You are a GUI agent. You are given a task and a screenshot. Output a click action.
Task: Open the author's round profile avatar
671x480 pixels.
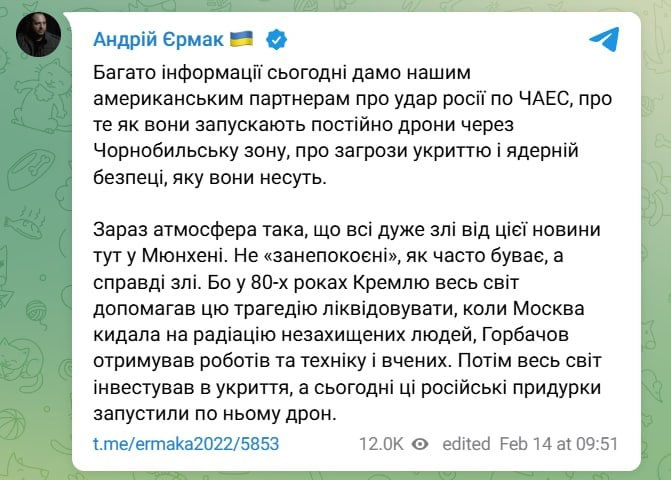point(39,35)
